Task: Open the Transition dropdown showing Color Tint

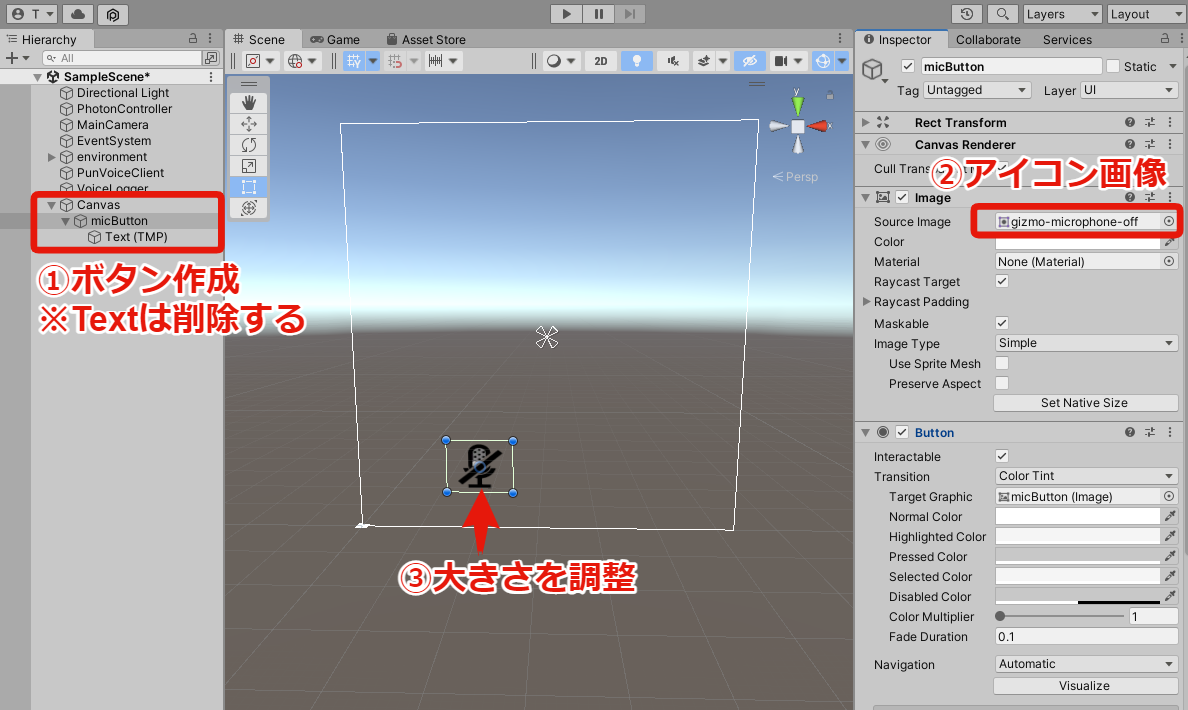Action: tap(1085, 476)
